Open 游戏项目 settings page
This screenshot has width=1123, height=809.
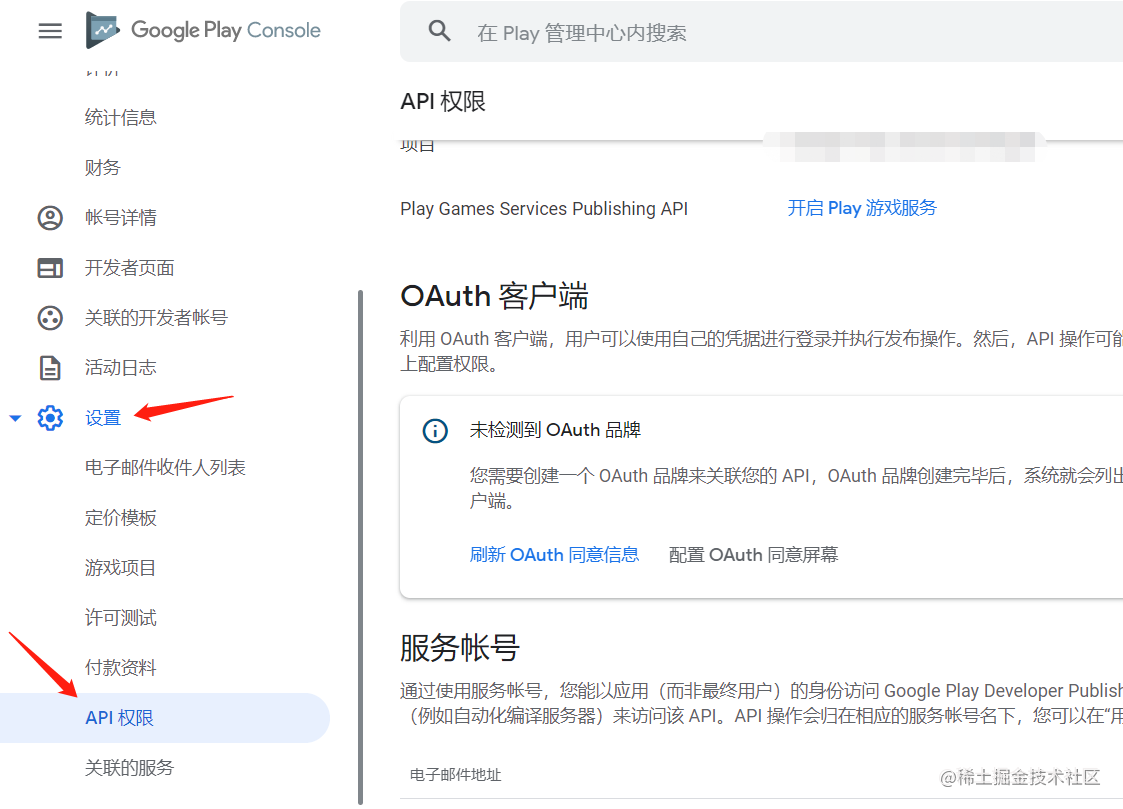pyautogui.click(x=120, y=568)
